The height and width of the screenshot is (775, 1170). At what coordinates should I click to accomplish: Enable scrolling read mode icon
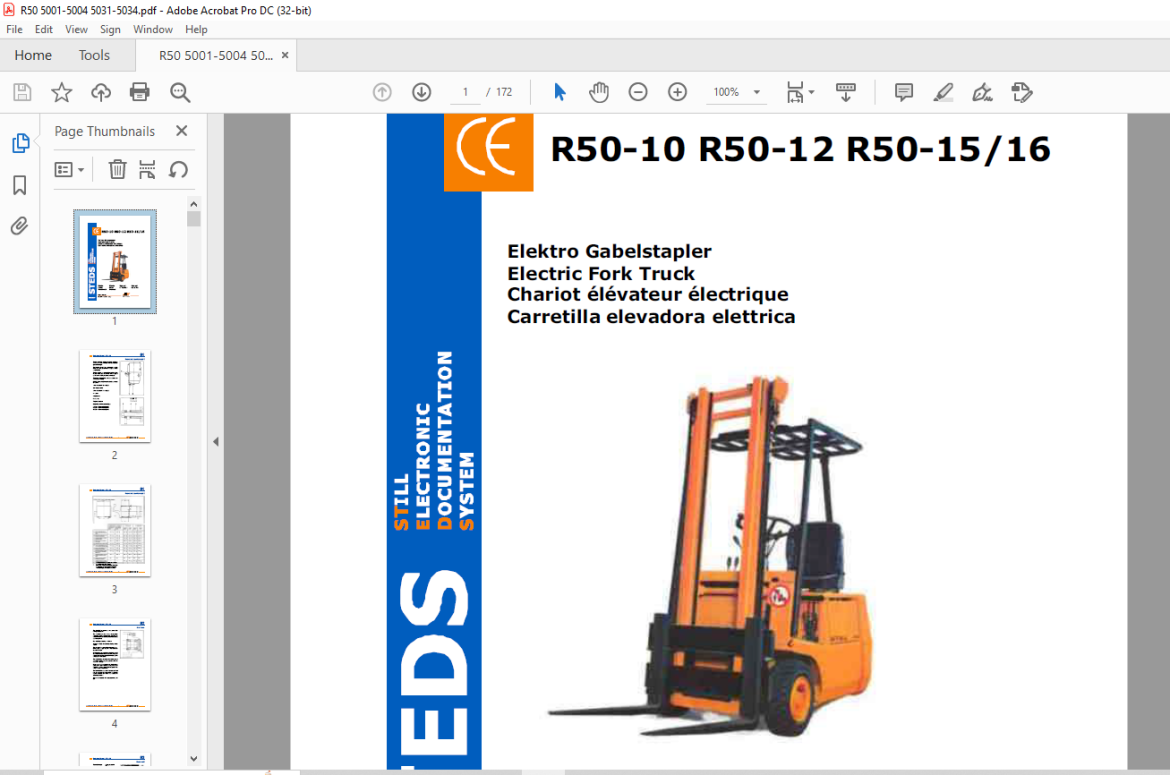point(845,92)
